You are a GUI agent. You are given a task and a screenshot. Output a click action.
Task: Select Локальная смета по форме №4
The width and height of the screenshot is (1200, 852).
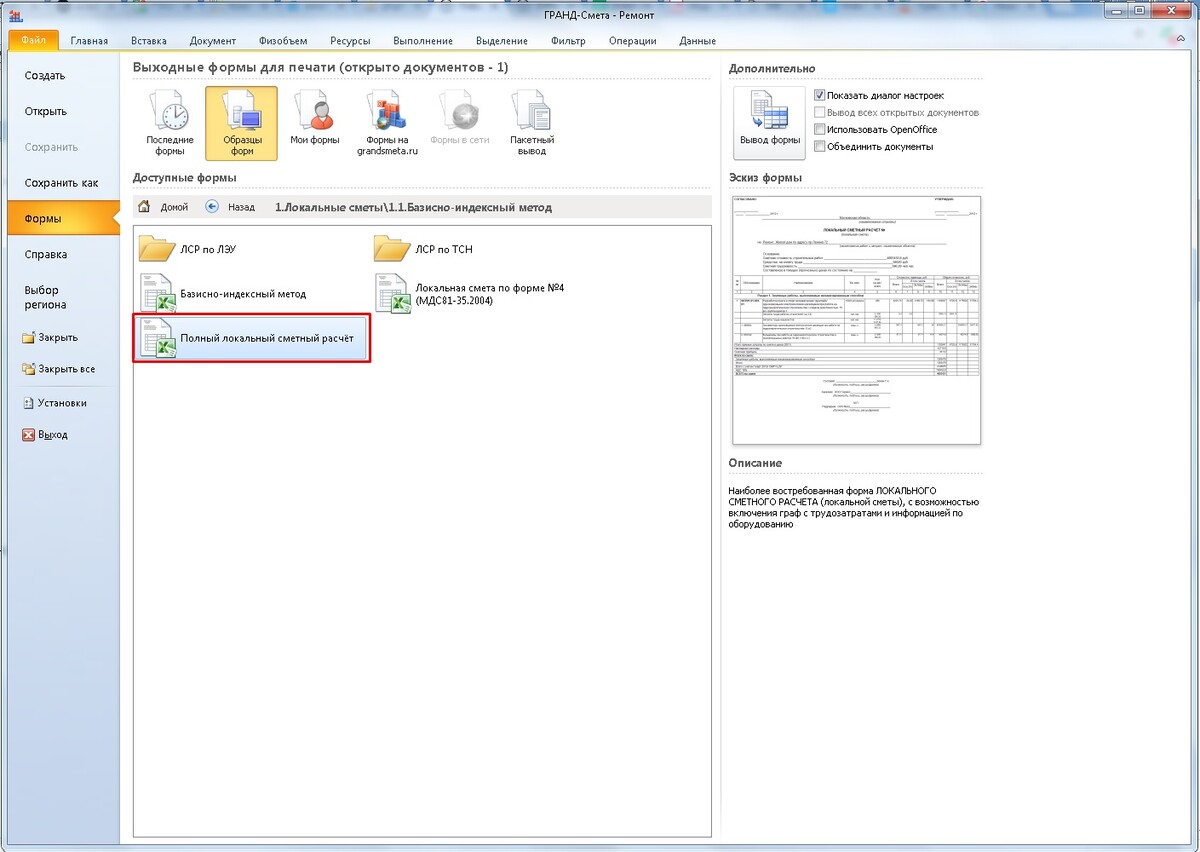[x=470, y=294]
